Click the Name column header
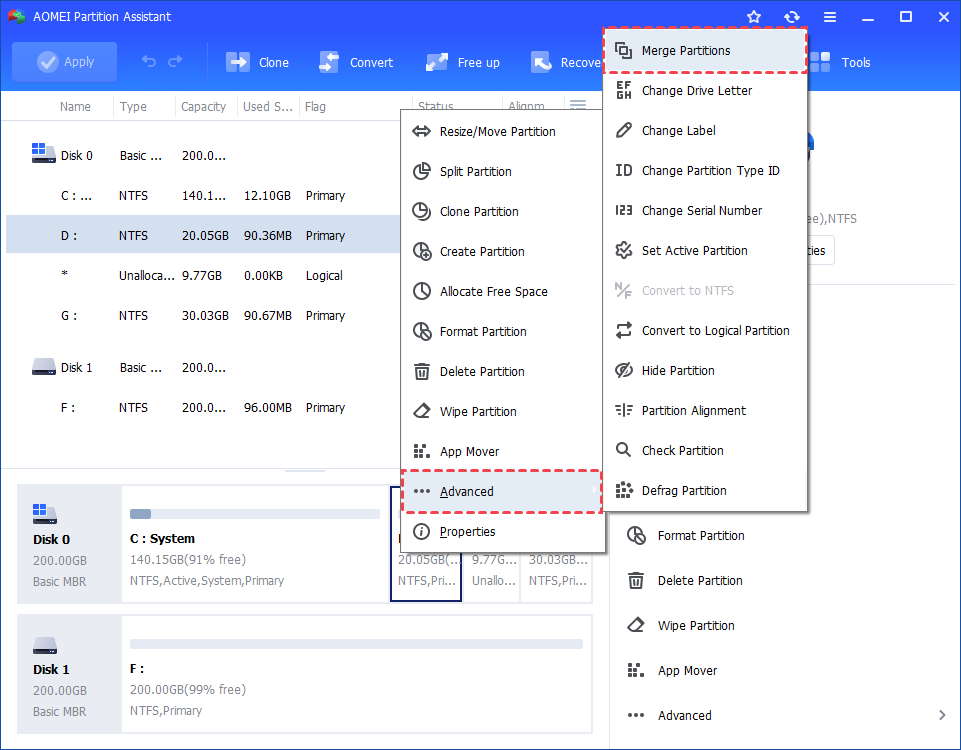 coord(75,107)
